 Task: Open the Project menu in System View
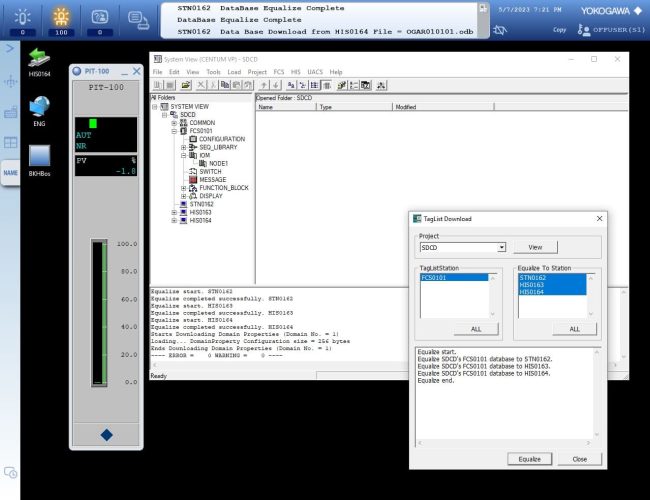click(x=257, y=72)
